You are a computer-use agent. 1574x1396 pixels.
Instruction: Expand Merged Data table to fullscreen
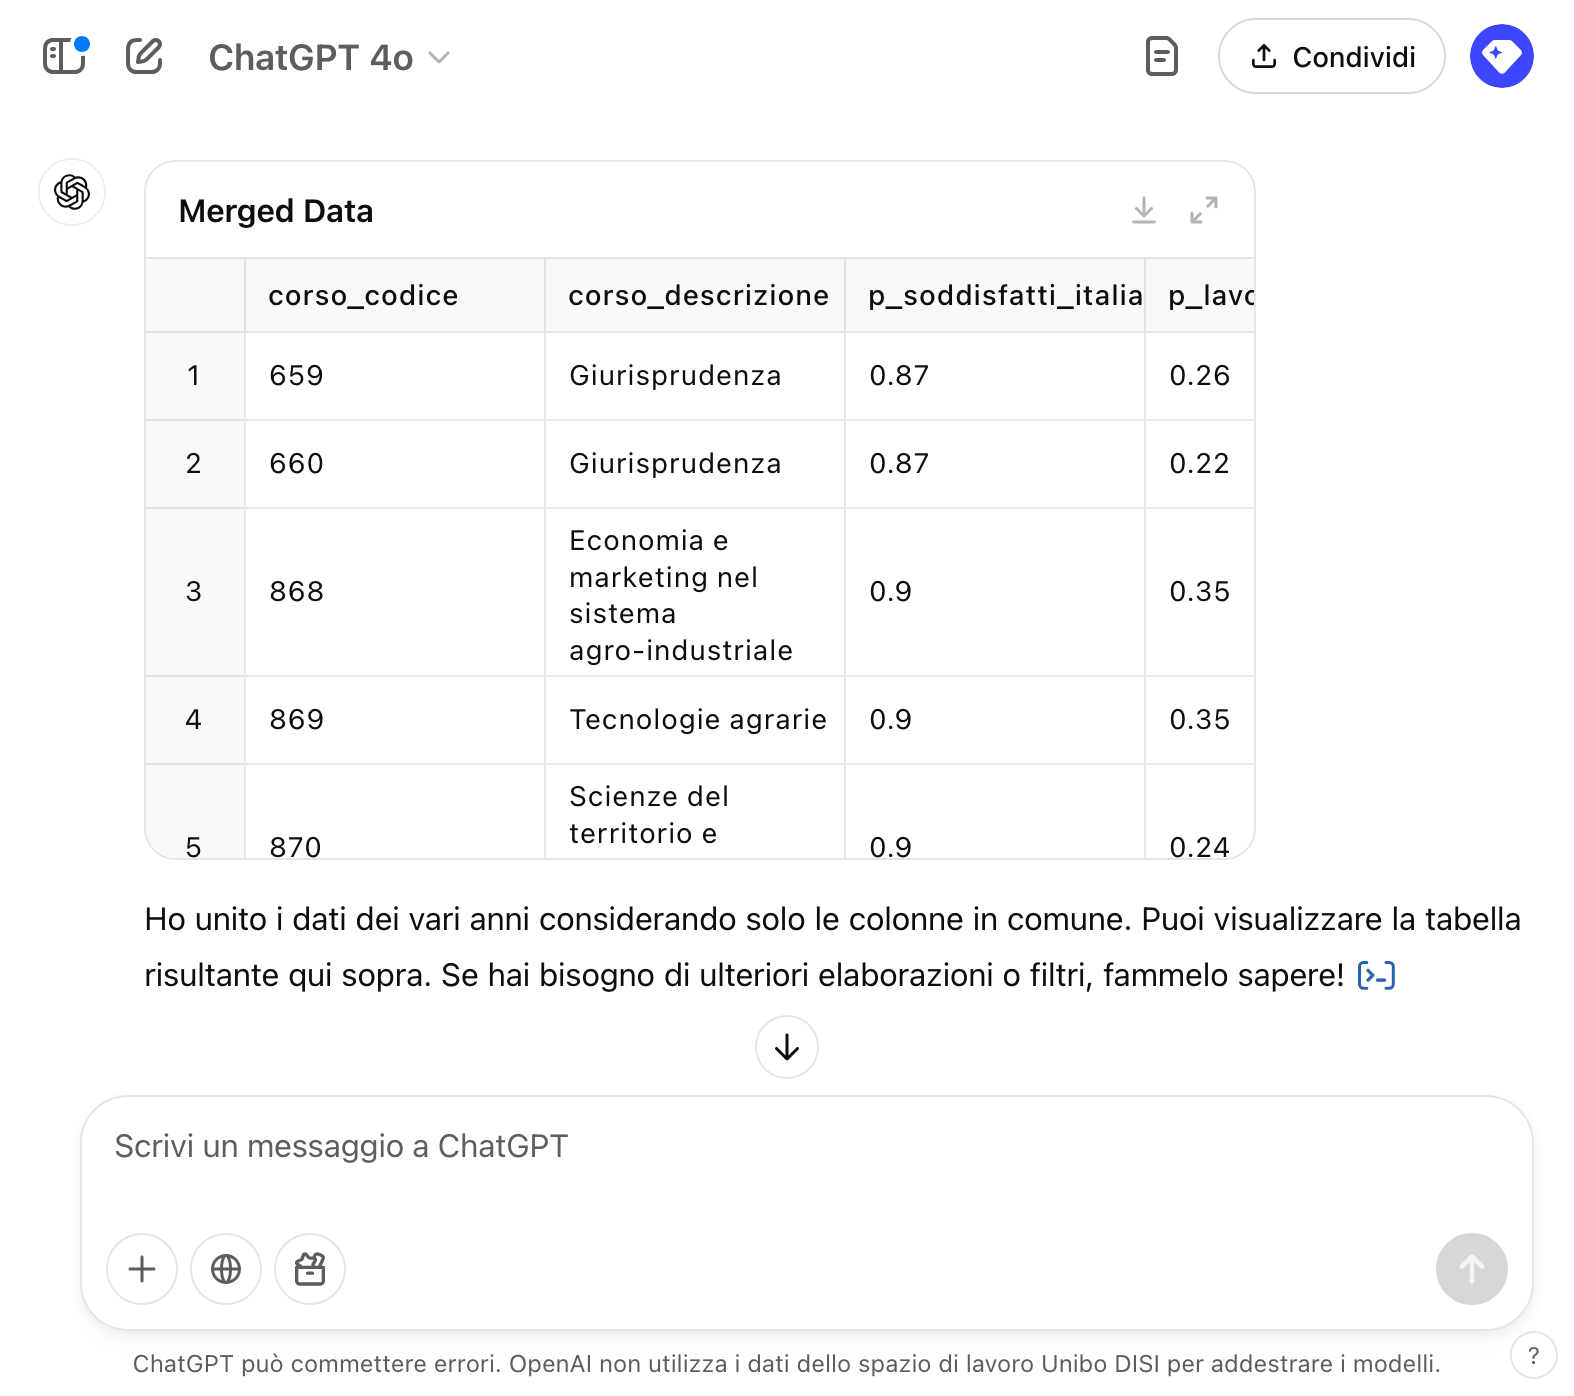1204,210
